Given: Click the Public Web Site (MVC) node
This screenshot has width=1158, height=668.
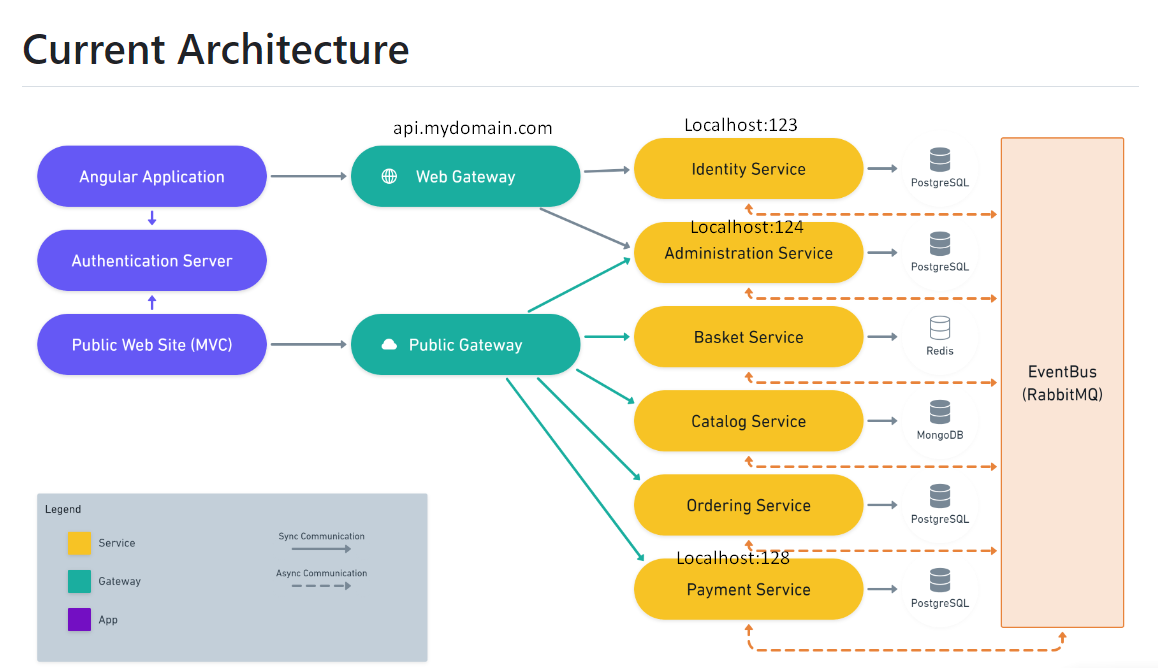Looking at the screenshot, I should 152,345.
